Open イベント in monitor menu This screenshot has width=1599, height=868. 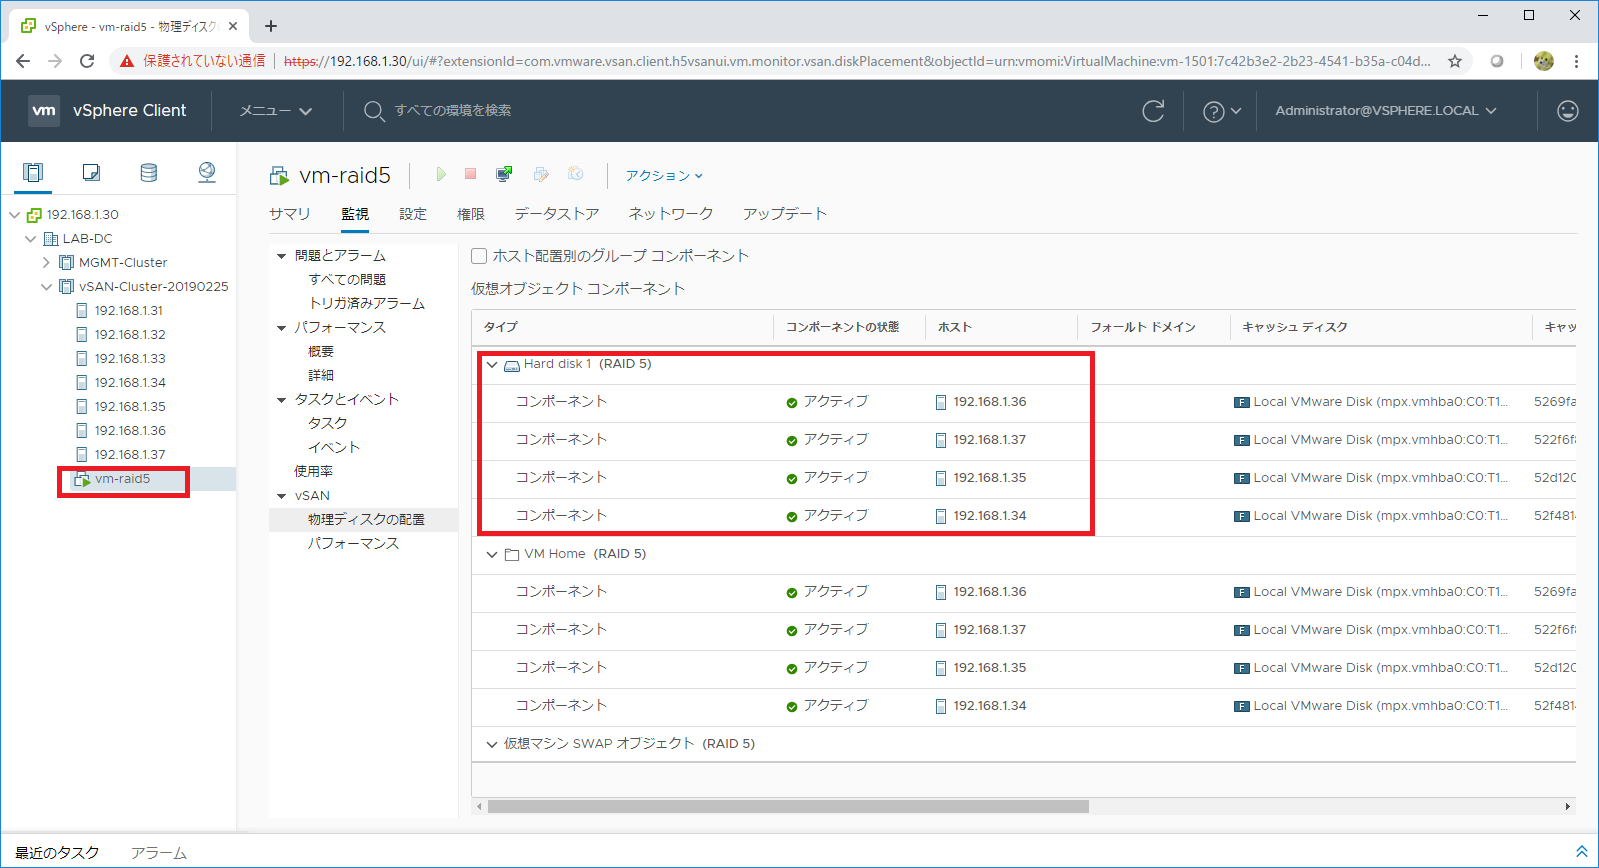334,448
